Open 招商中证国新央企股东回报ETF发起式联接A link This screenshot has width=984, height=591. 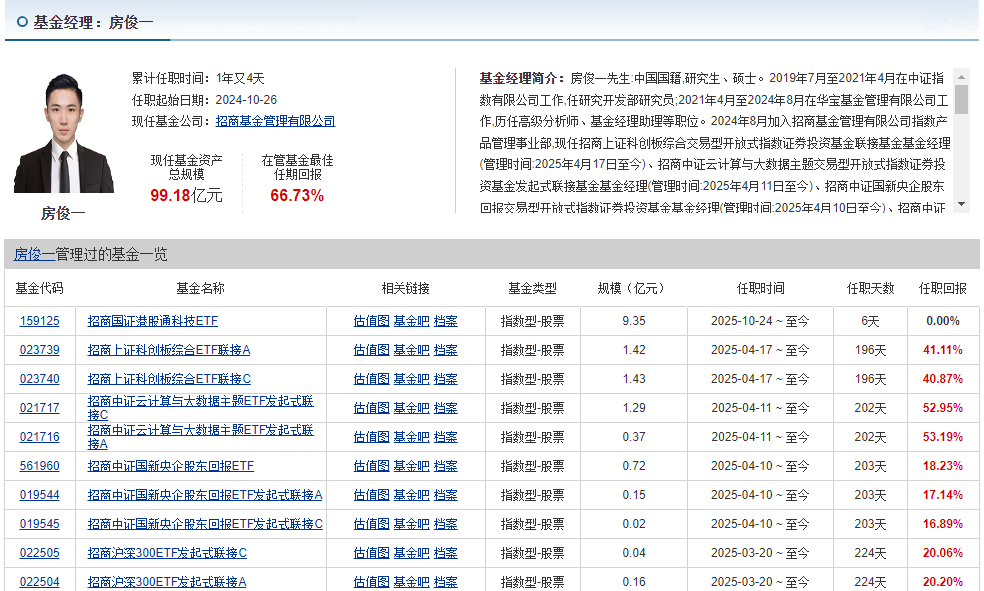point(205,495)
